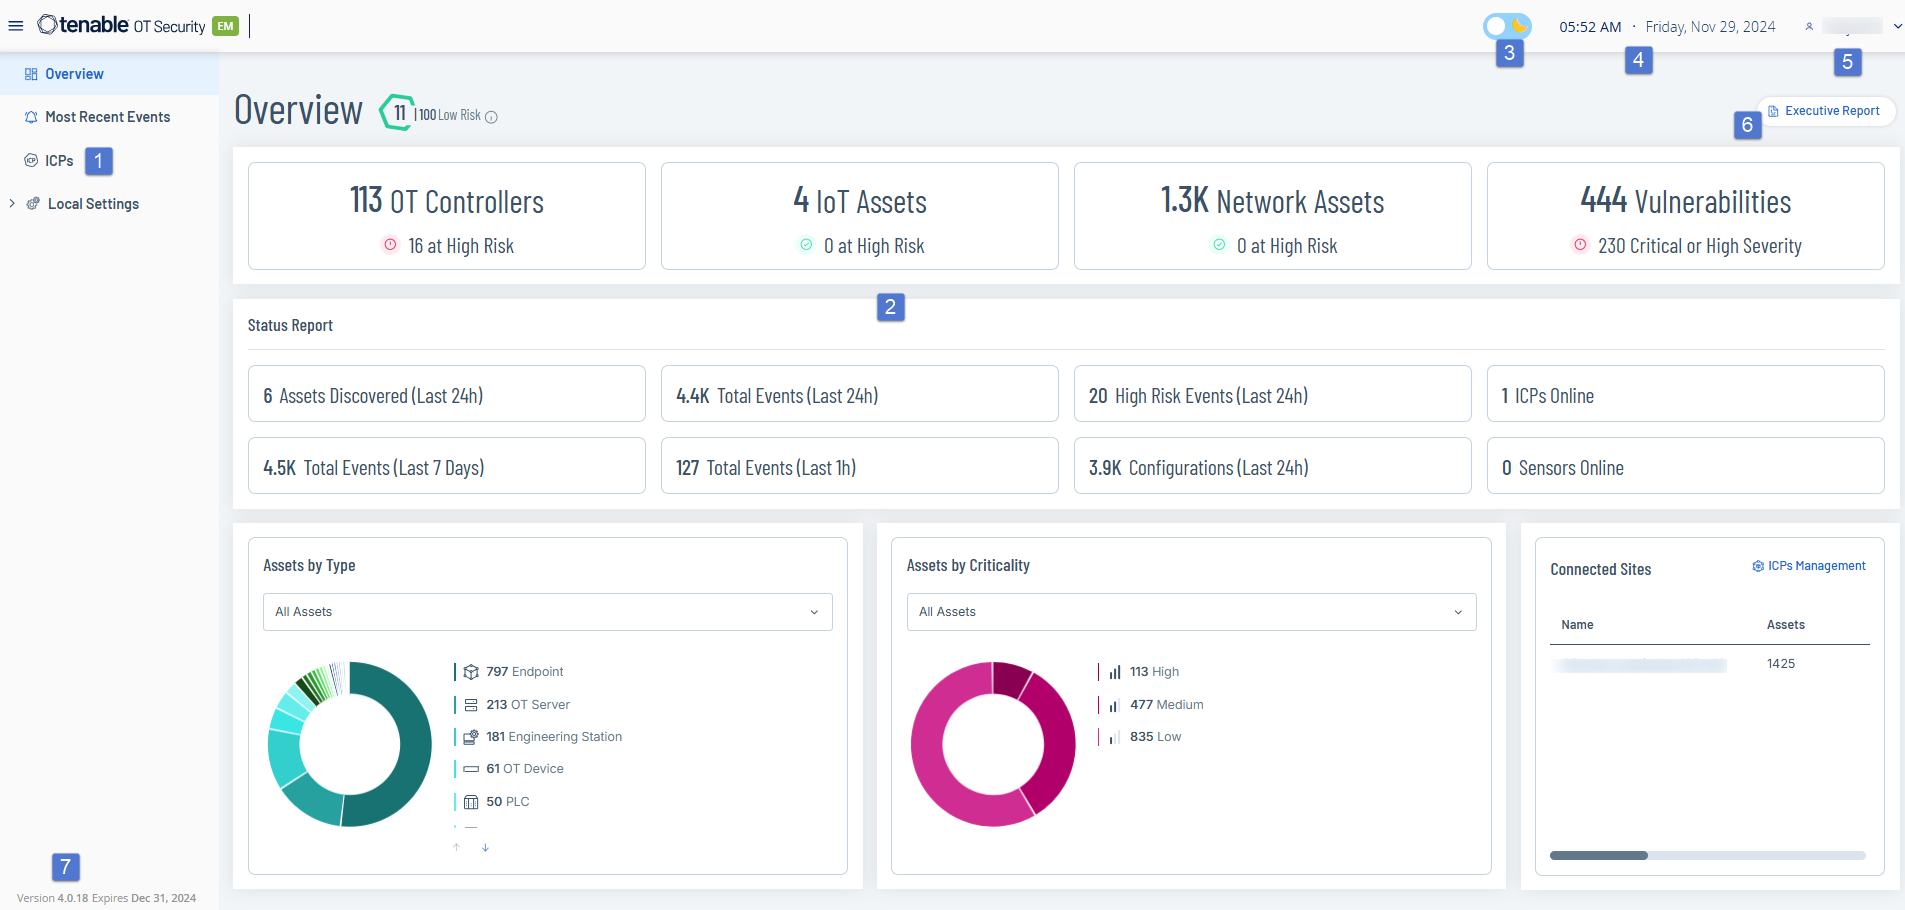Click the Connected Sites horizontal scrollbar

coord(1598,856)
